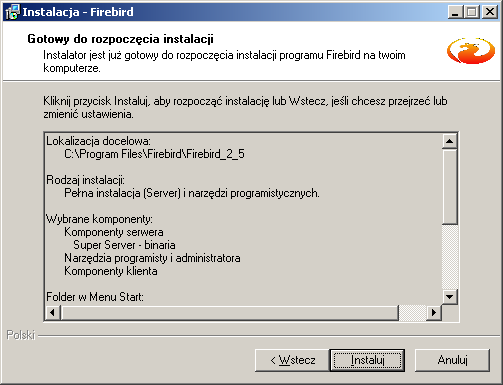The width and height of the screenshot is (503, 385).
Task: Click the horizontal scrollbar thumb in the summary box
Action: 230,312
